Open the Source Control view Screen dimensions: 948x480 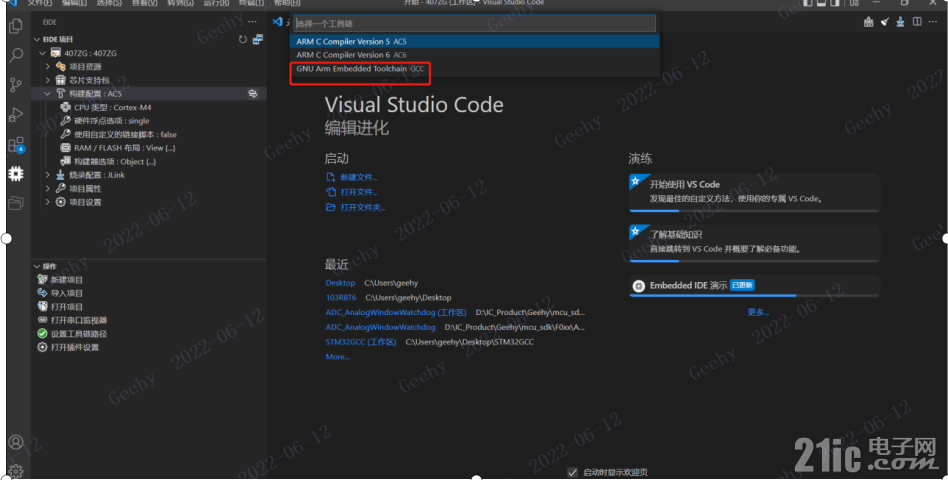[16, 85]
